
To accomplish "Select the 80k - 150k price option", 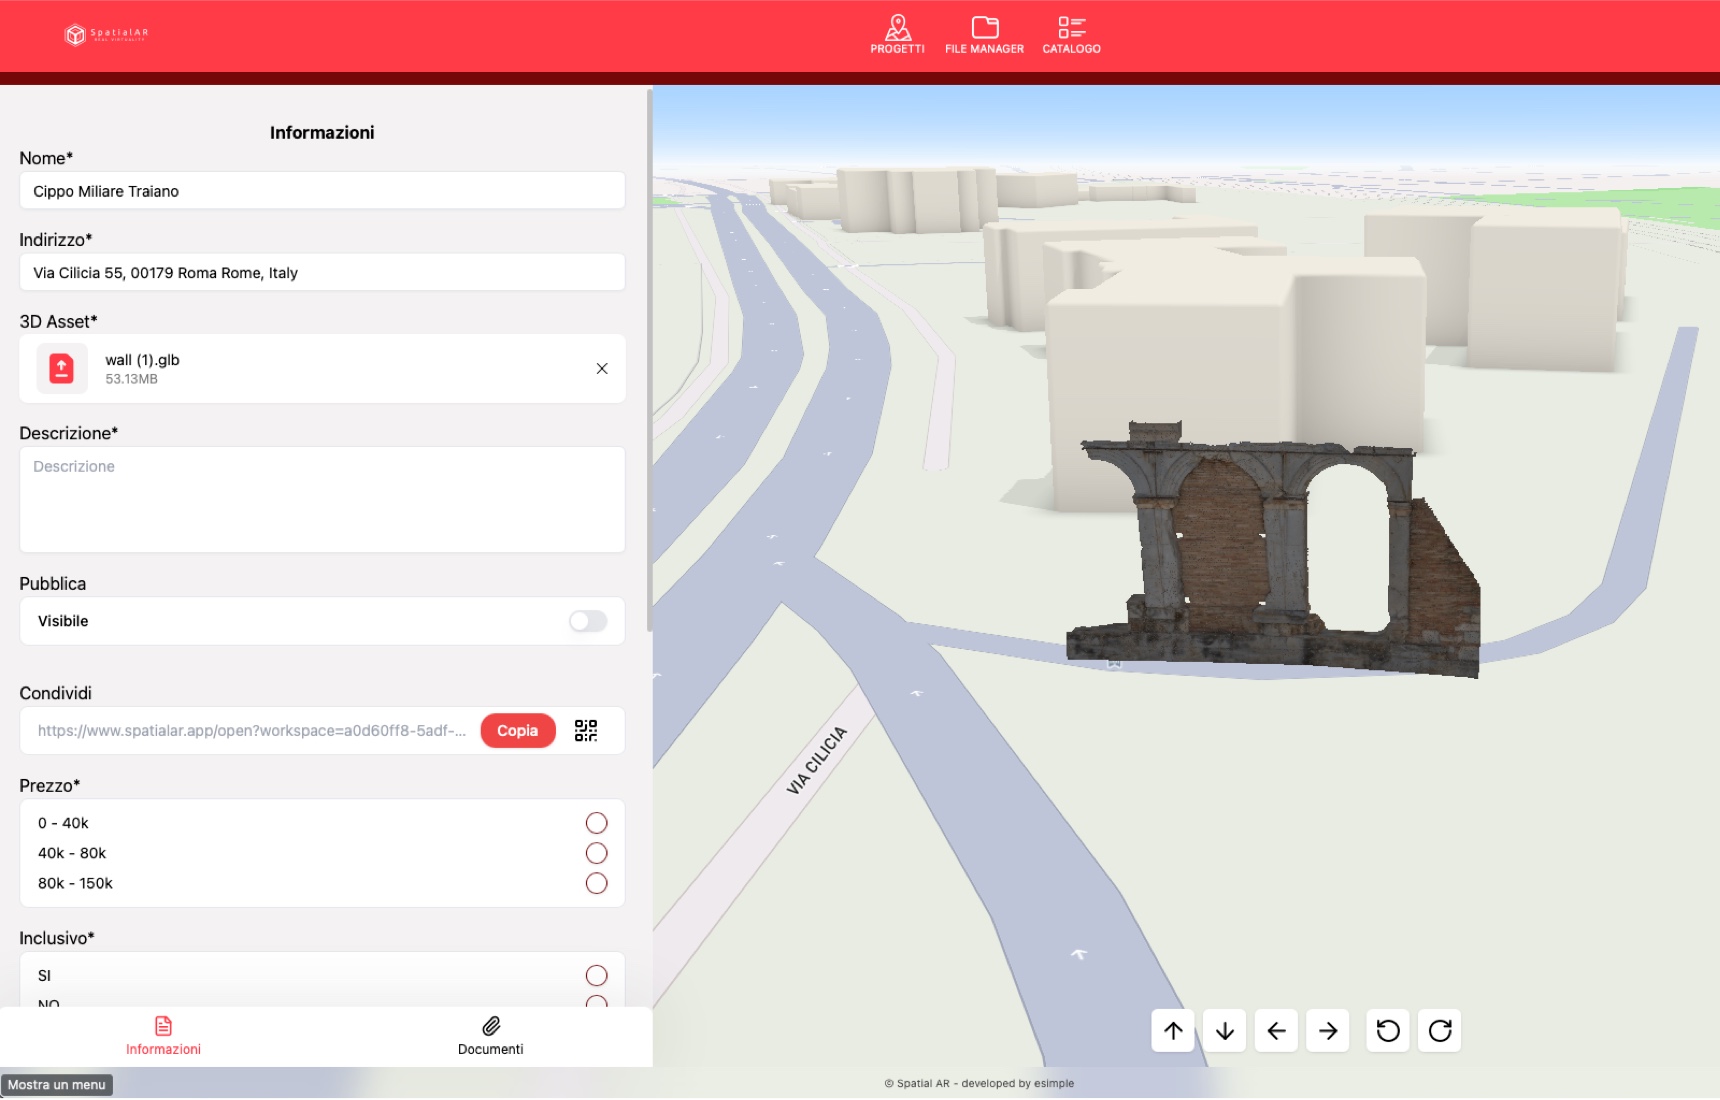I will pos(596,883).
